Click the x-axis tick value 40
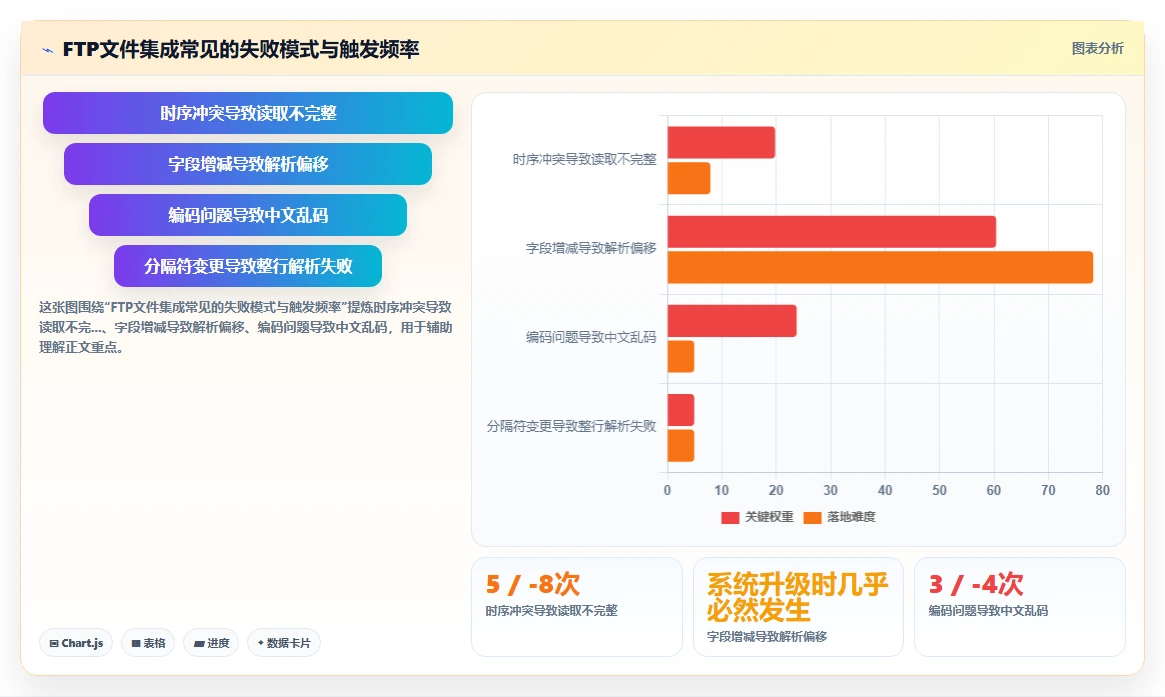The width and height of the screenshot is (1165, 697). (x=885, y=490)
